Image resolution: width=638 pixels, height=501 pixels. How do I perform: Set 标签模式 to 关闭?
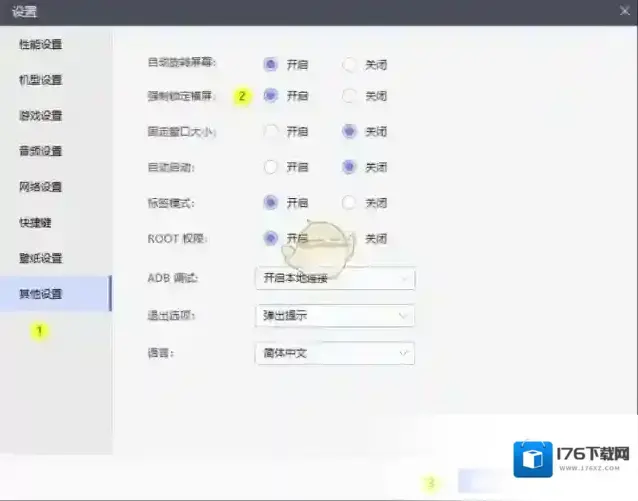pyautogui.click(x=349, y=202)
